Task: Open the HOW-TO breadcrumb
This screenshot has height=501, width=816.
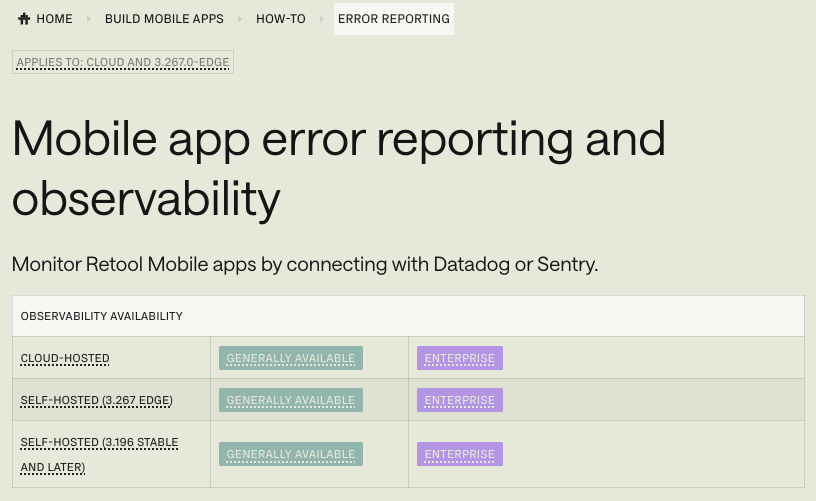Action: point(280,19)
